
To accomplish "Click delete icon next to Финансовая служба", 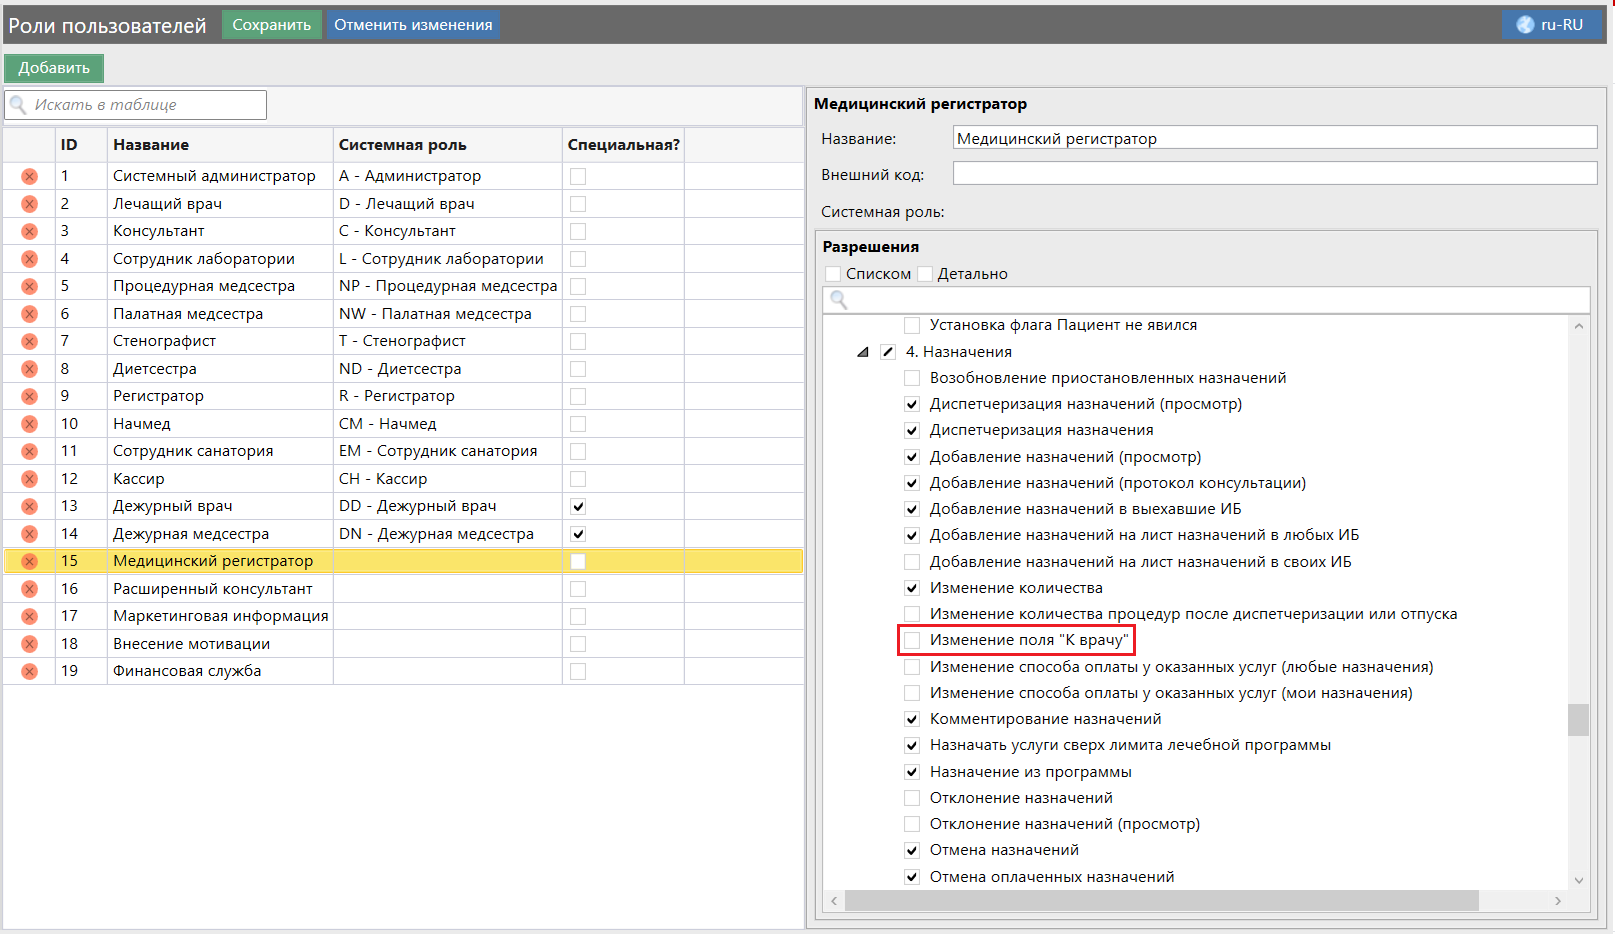I will [x=29, y=671].
